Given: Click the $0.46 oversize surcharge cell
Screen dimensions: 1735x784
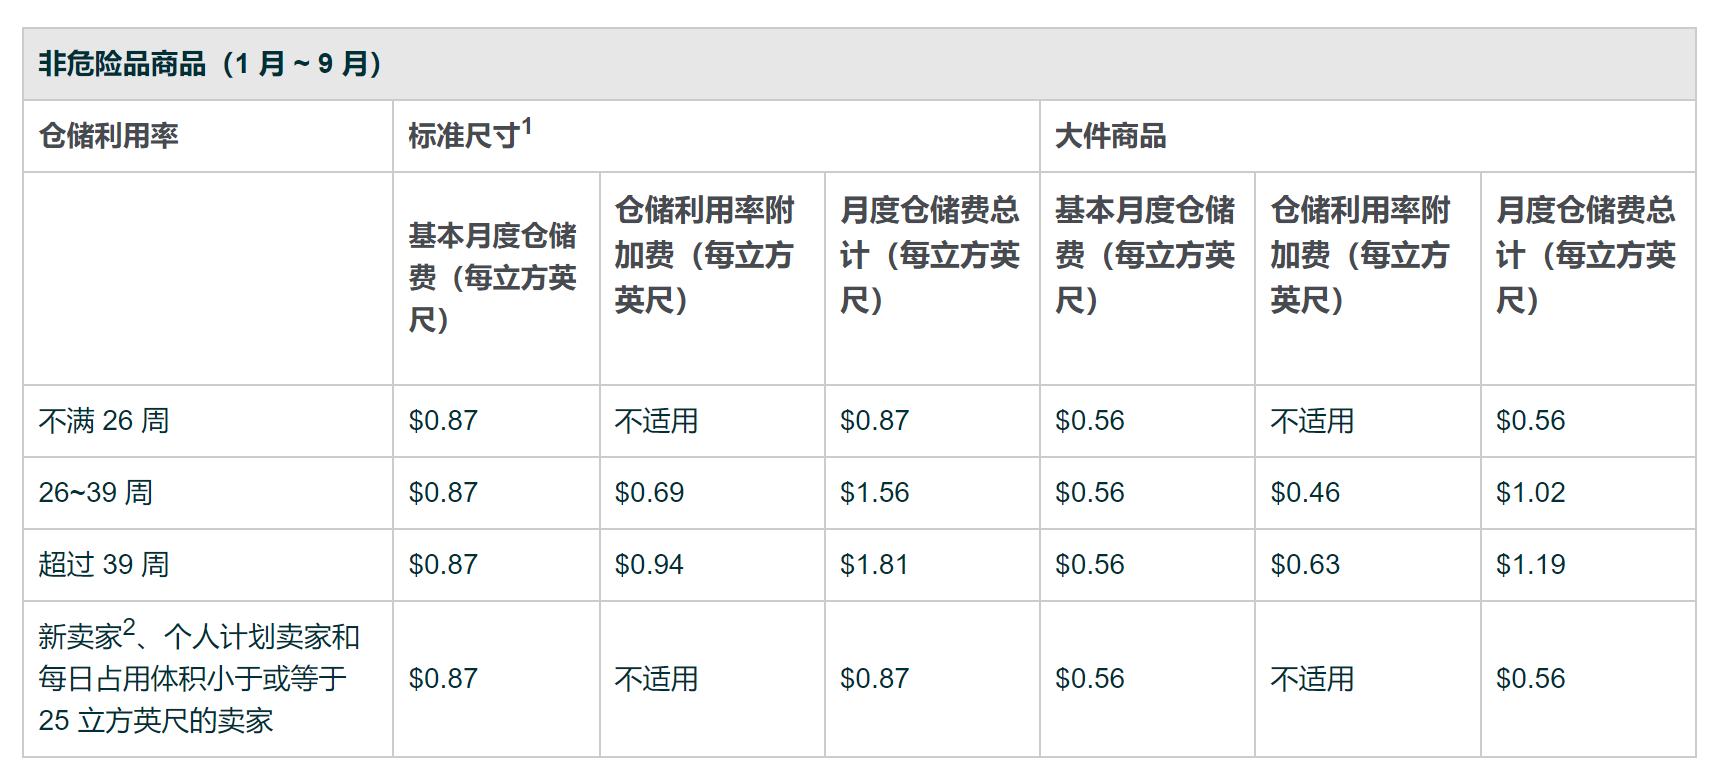Looking at the screenshot, I should 1305,493.
